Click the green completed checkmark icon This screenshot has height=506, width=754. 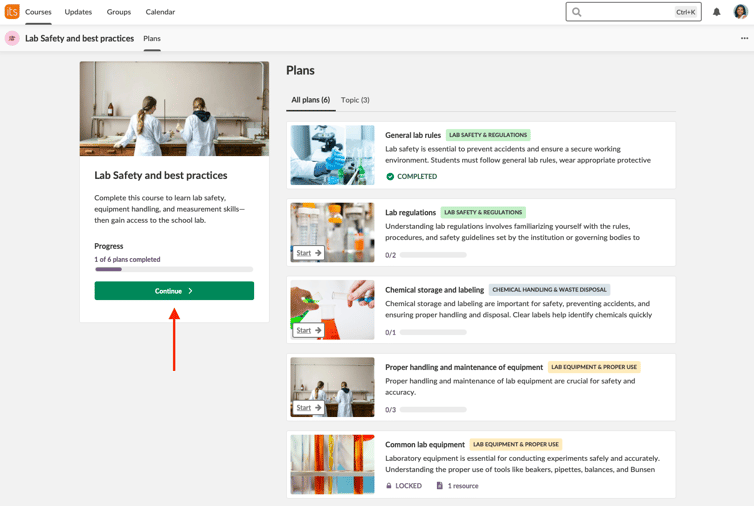(390, 177)
